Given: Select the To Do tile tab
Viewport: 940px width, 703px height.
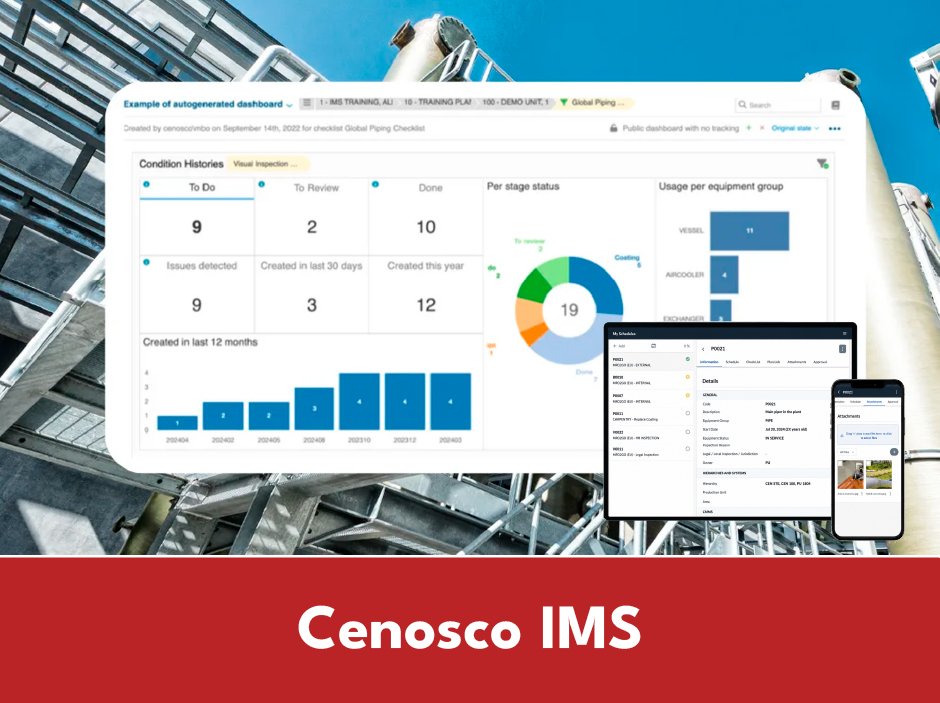Looking at the screenshot, I should point(197,188).
